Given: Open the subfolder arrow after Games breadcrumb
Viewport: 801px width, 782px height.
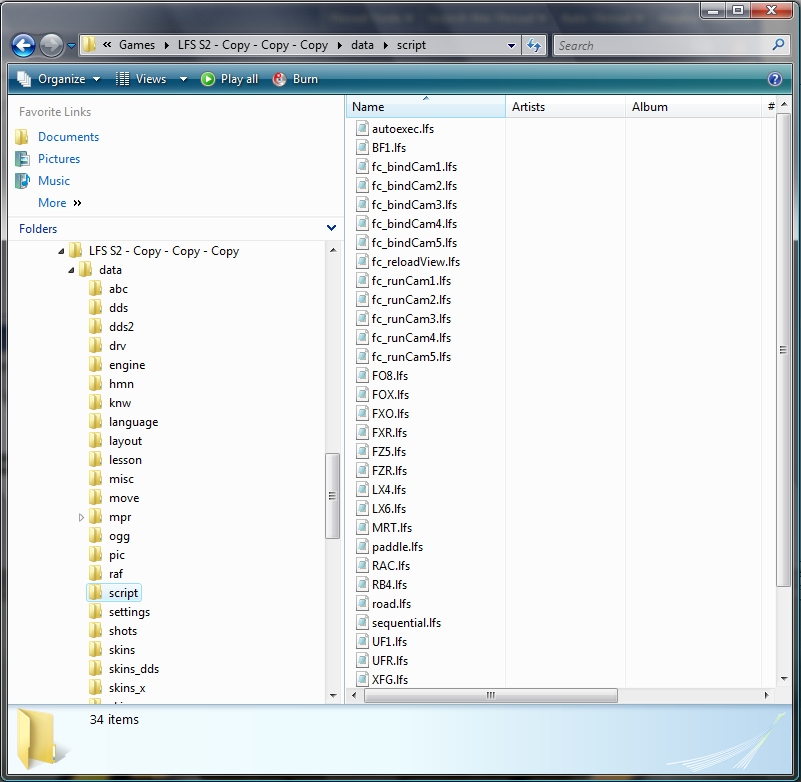Looking at the screenshot, I should tap(167, 45).
